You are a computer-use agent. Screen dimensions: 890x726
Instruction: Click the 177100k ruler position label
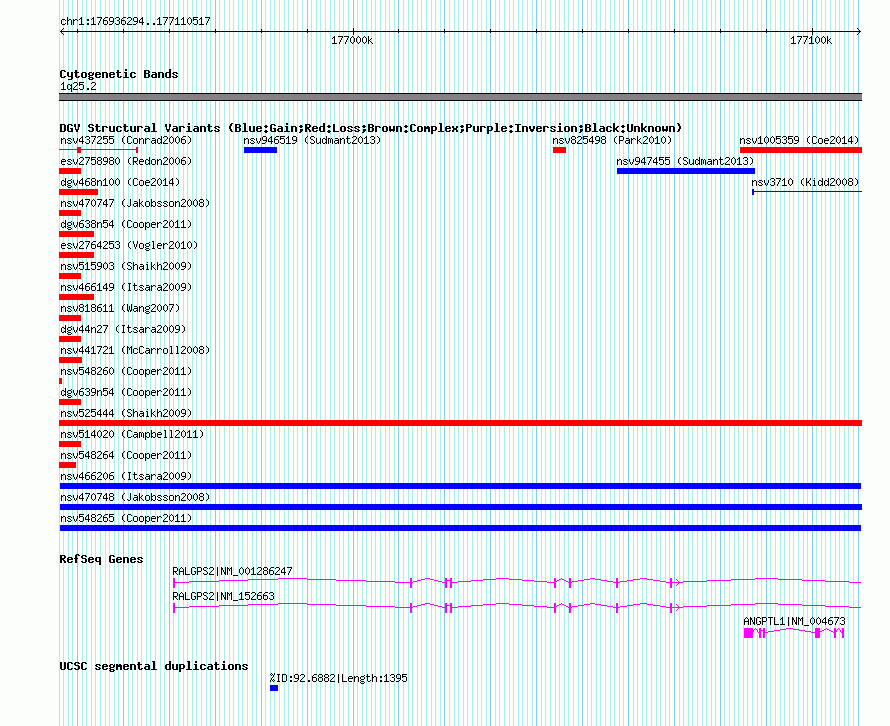pos(811,40)
